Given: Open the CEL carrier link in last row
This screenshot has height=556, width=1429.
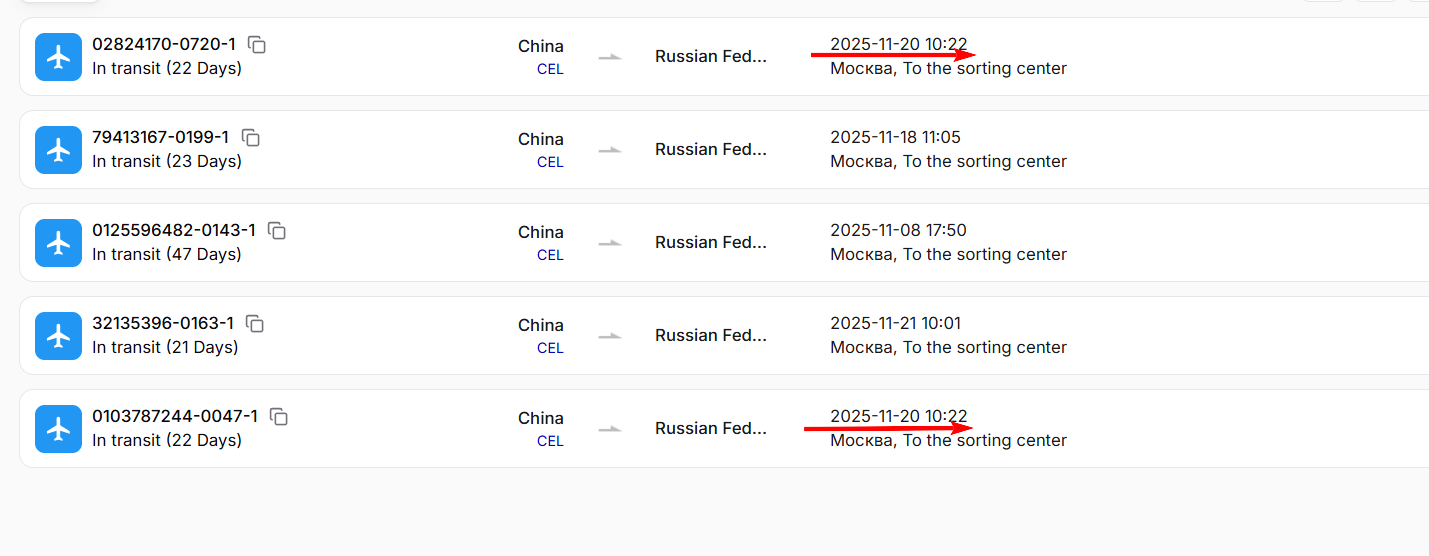Looking at the screenshot, I should [x=550, y=442].
